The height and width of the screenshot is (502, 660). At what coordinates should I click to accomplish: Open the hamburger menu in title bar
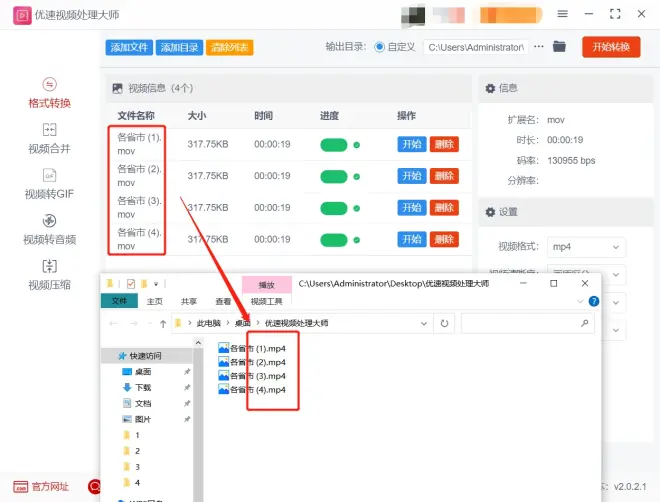tap(562, 14)
